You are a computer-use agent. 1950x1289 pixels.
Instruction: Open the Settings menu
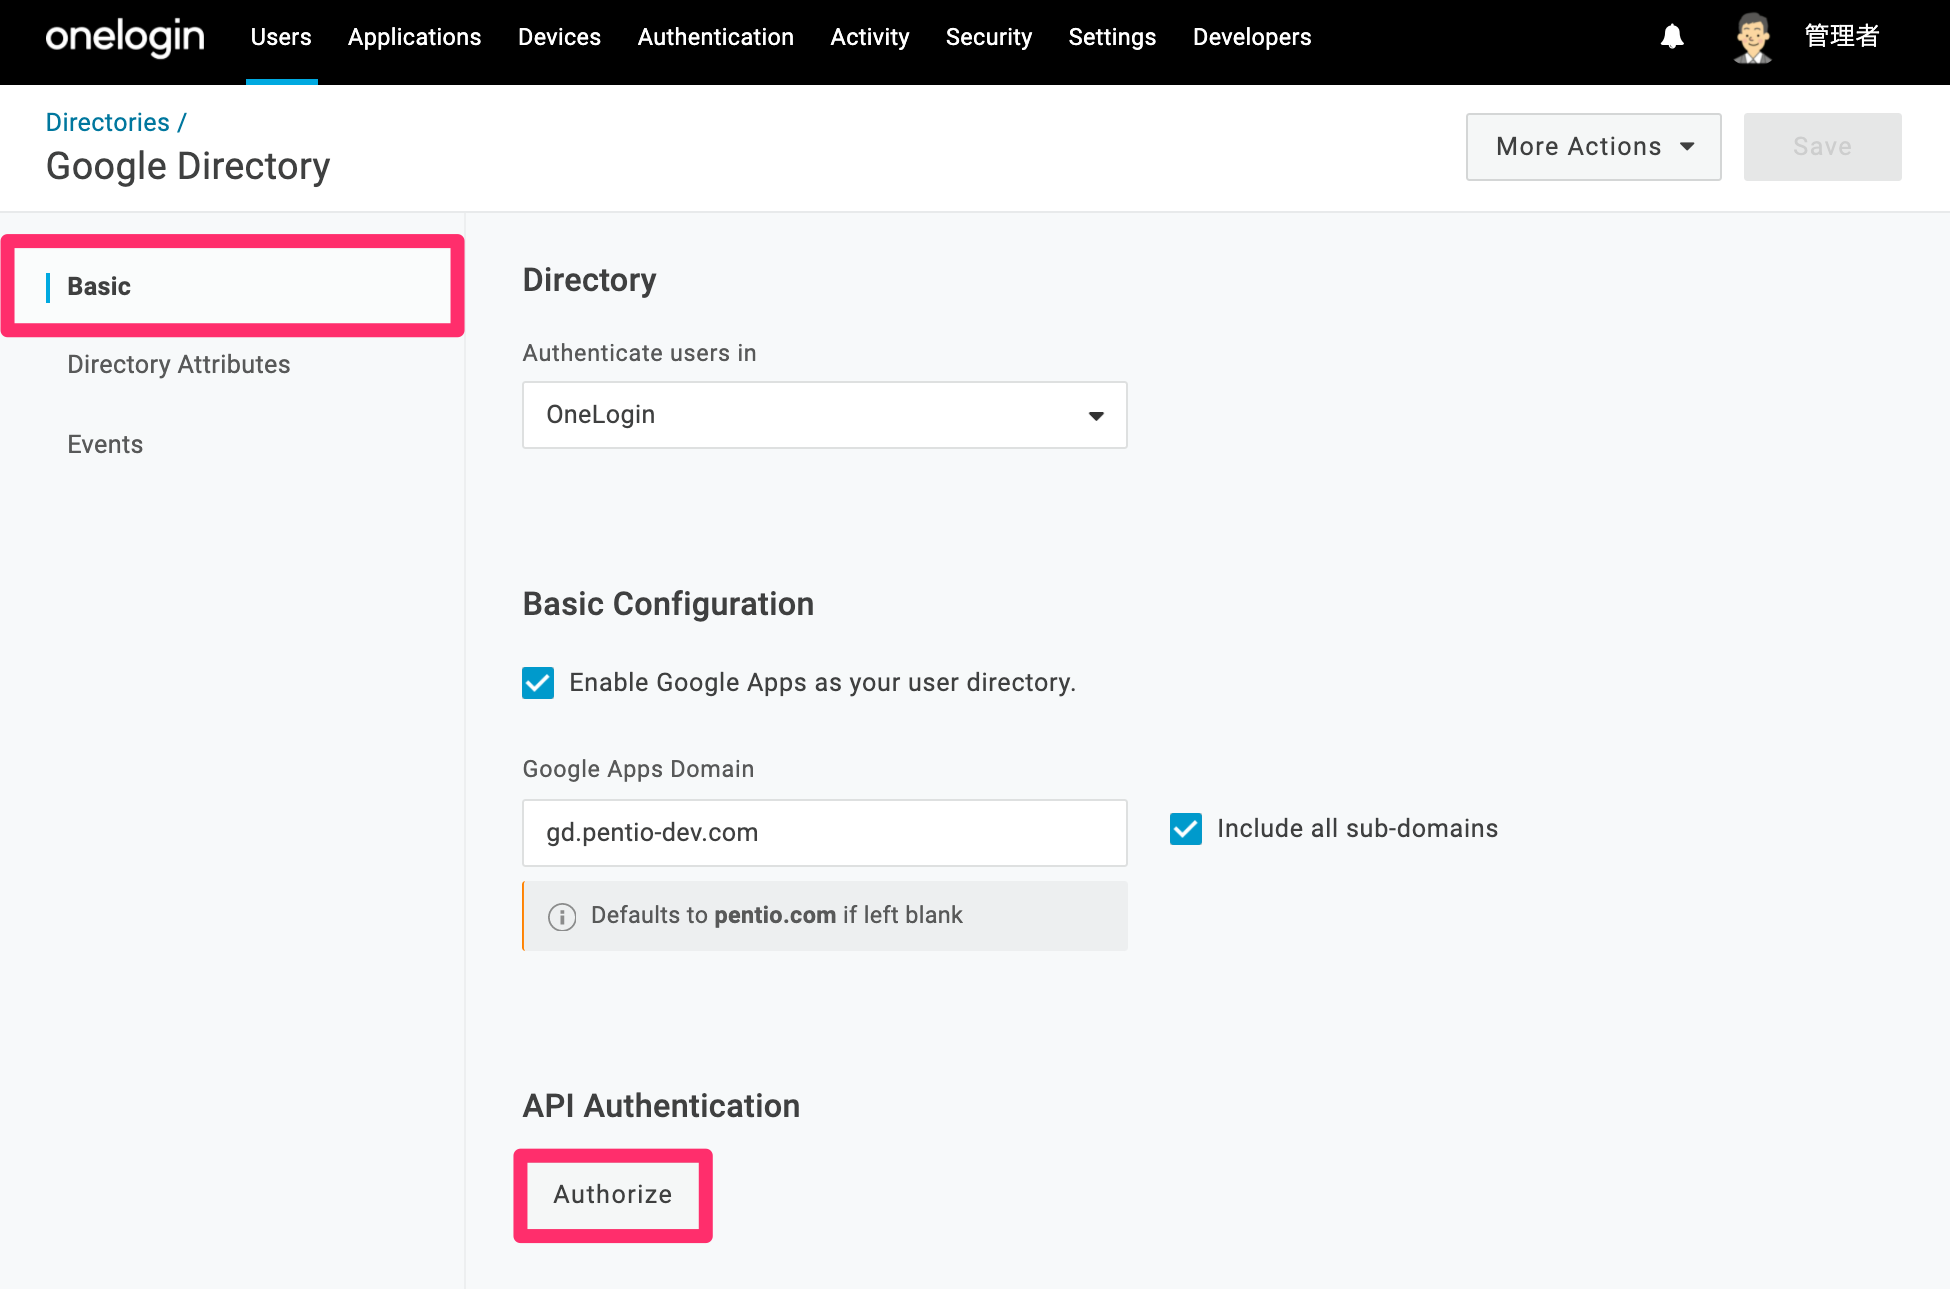click(1112, 37)
